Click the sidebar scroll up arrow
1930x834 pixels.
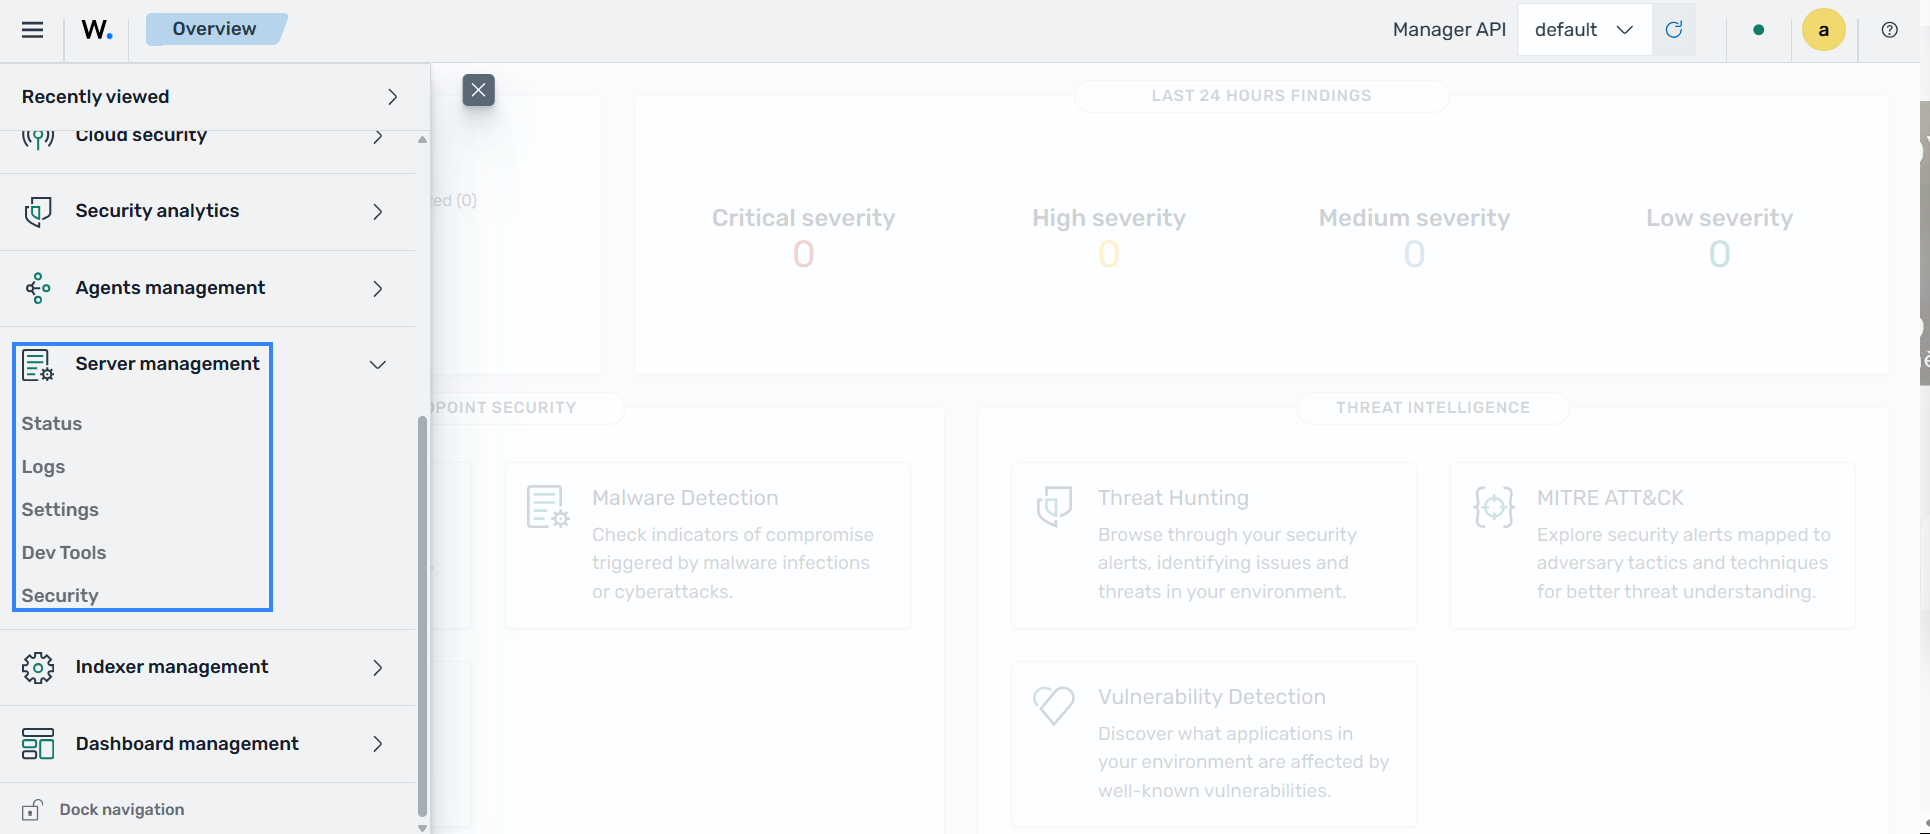(422, 140)
